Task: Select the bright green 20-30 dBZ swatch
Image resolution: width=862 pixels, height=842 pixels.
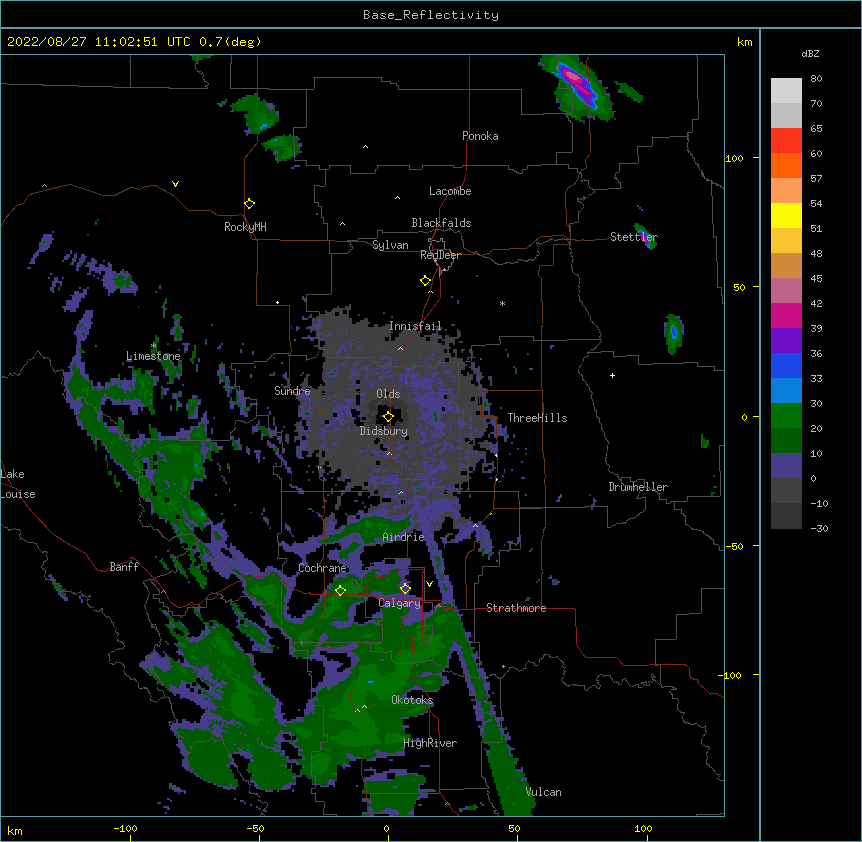Action: point(786,416)
